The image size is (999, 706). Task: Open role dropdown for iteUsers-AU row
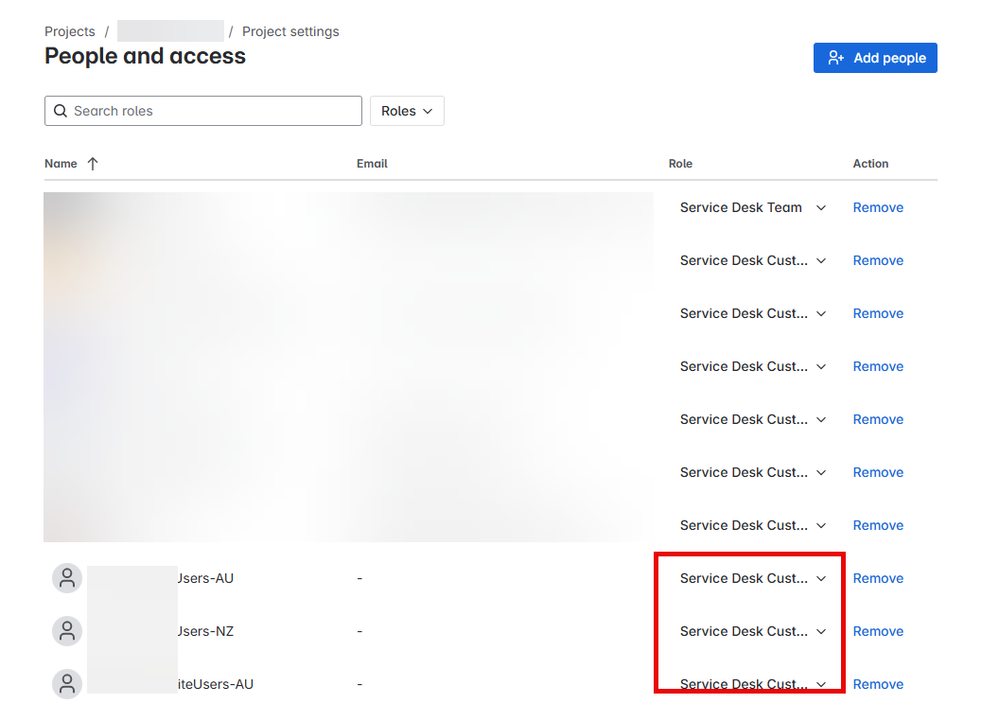[x=752, y=684]
